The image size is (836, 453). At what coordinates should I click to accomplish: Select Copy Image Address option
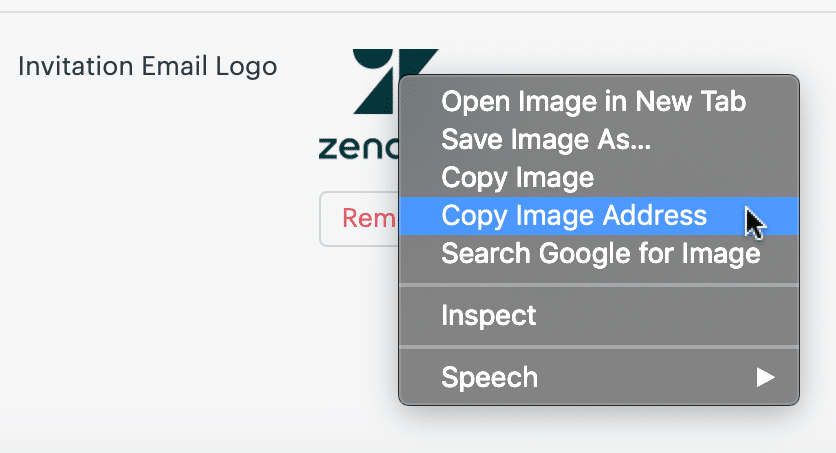598,216
